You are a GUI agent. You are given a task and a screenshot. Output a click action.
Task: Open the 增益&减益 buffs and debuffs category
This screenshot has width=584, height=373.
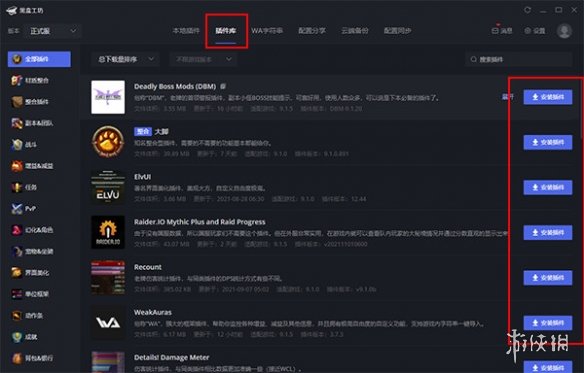pyautogui.click(x=33, y=166)
